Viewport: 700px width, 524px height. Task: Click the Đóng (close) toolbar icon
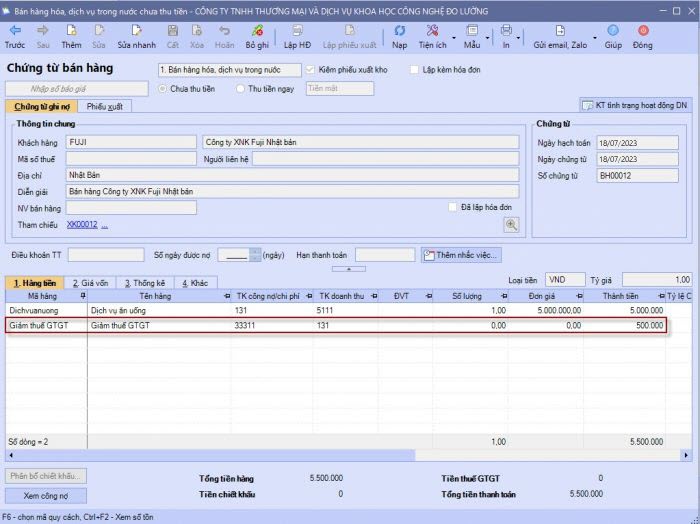coord(642,31)
